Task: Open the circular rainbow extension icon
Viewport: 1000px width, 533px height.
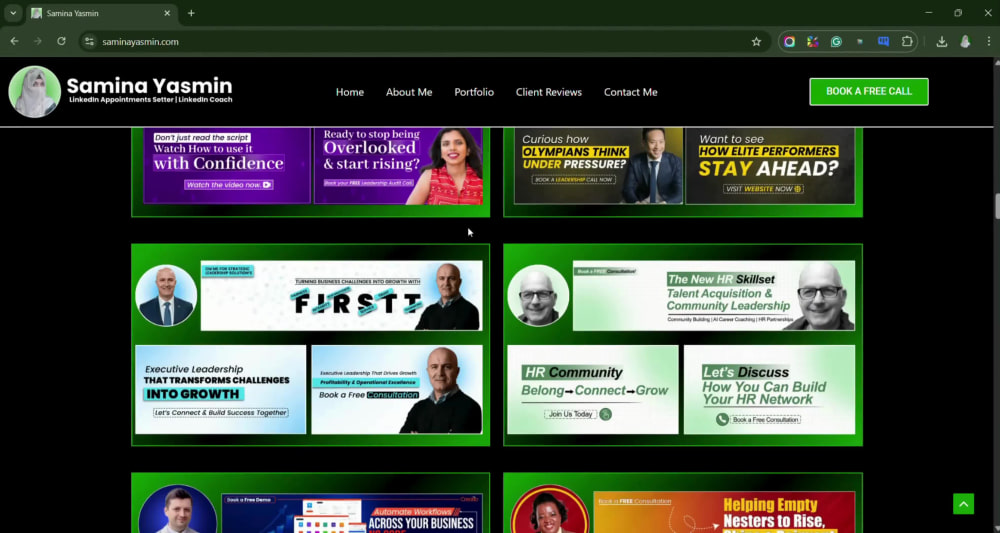Action: coord(790,41)
